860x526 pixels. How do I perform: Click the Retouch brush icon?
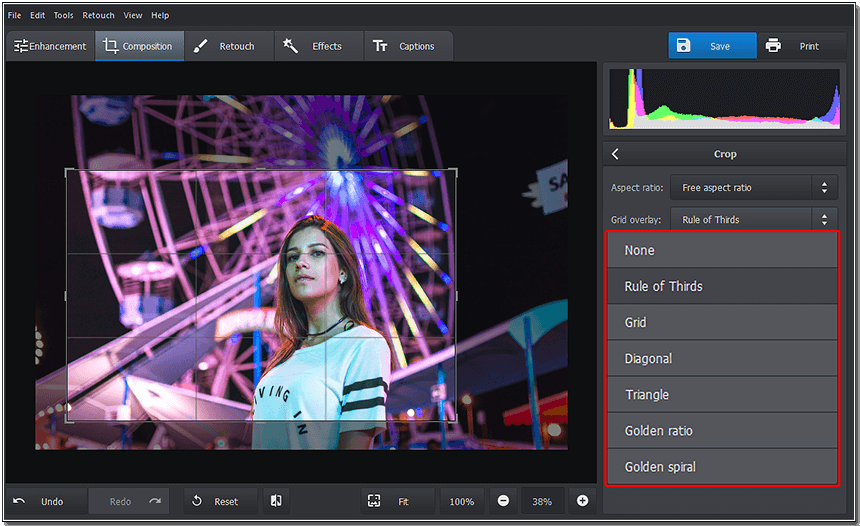tap(200, 46)
